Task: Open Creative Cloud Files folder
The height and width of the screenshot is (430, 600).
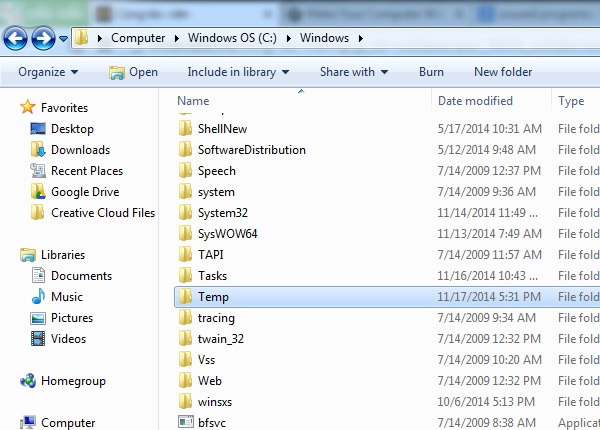Action: [x=102, y=213]
